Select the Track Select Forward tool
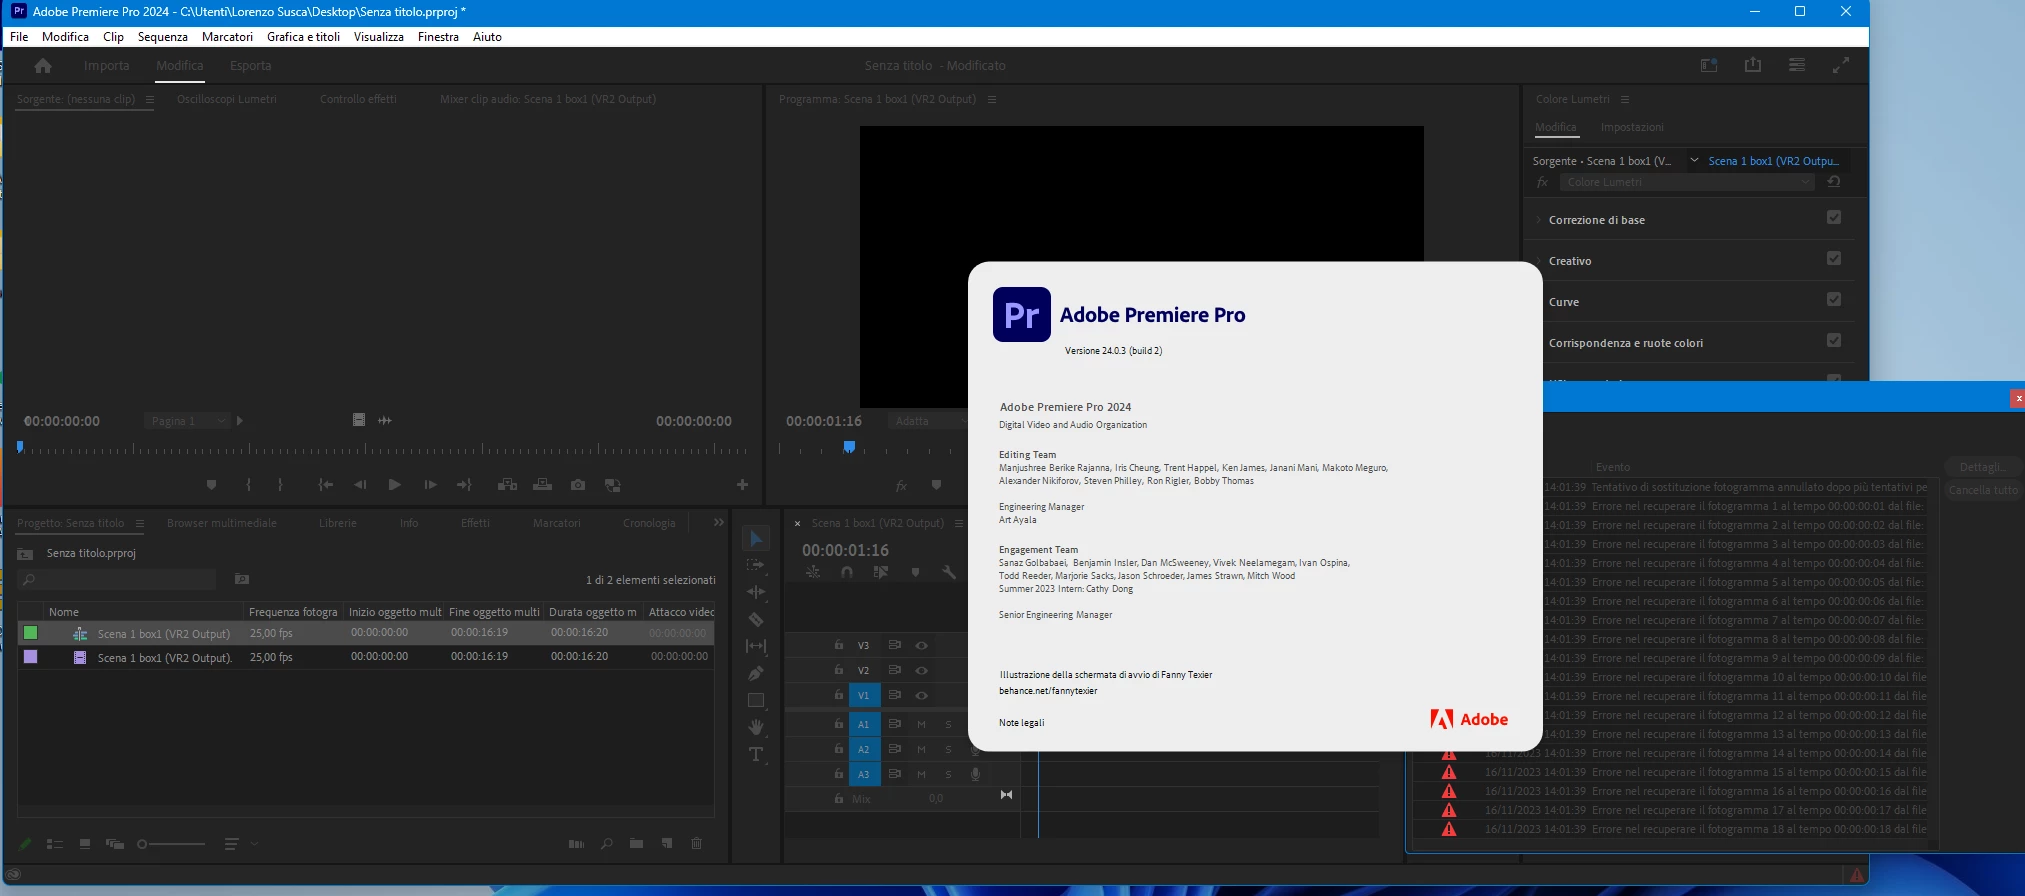Screen dimensions: 2025x896 point(756,566)
